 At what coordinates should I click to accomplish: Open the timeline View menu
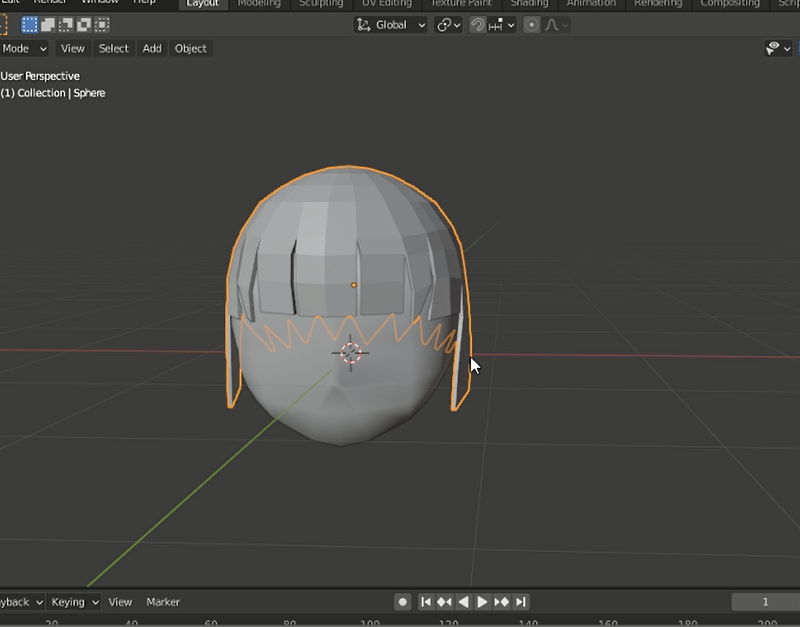click(120, 602)
